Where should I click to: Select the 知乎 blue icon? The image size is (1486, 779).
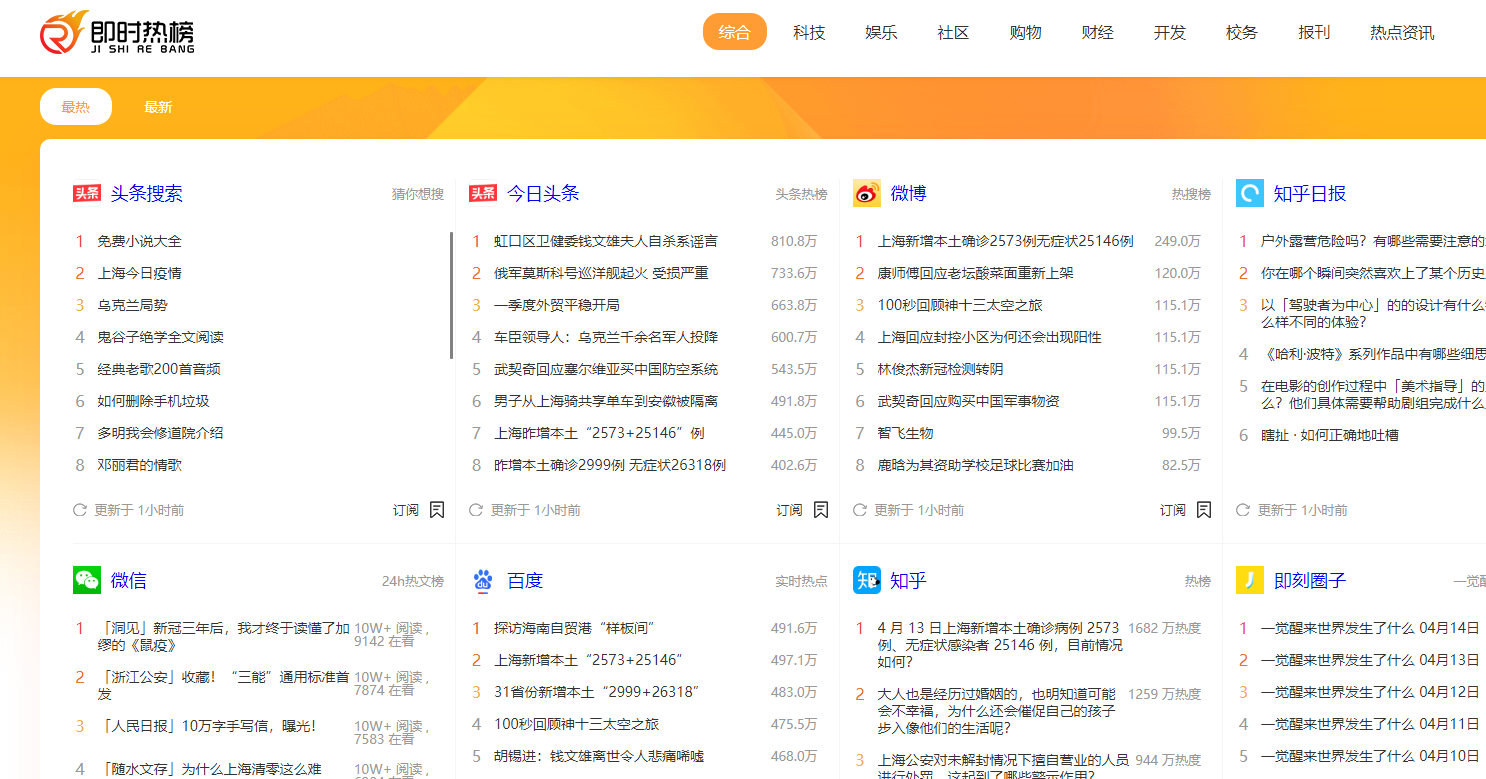pos(866,580)
